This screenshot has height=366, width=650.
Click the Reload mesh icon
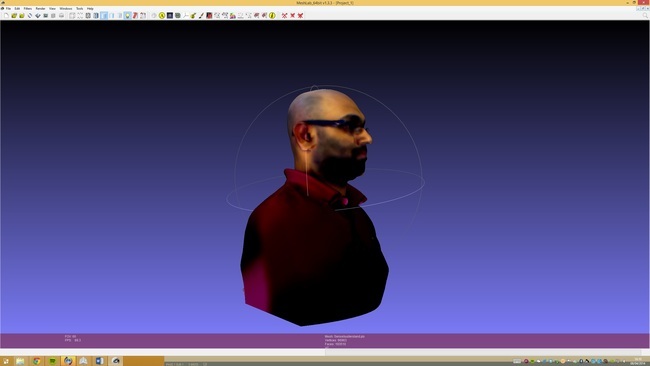(30, 15)
